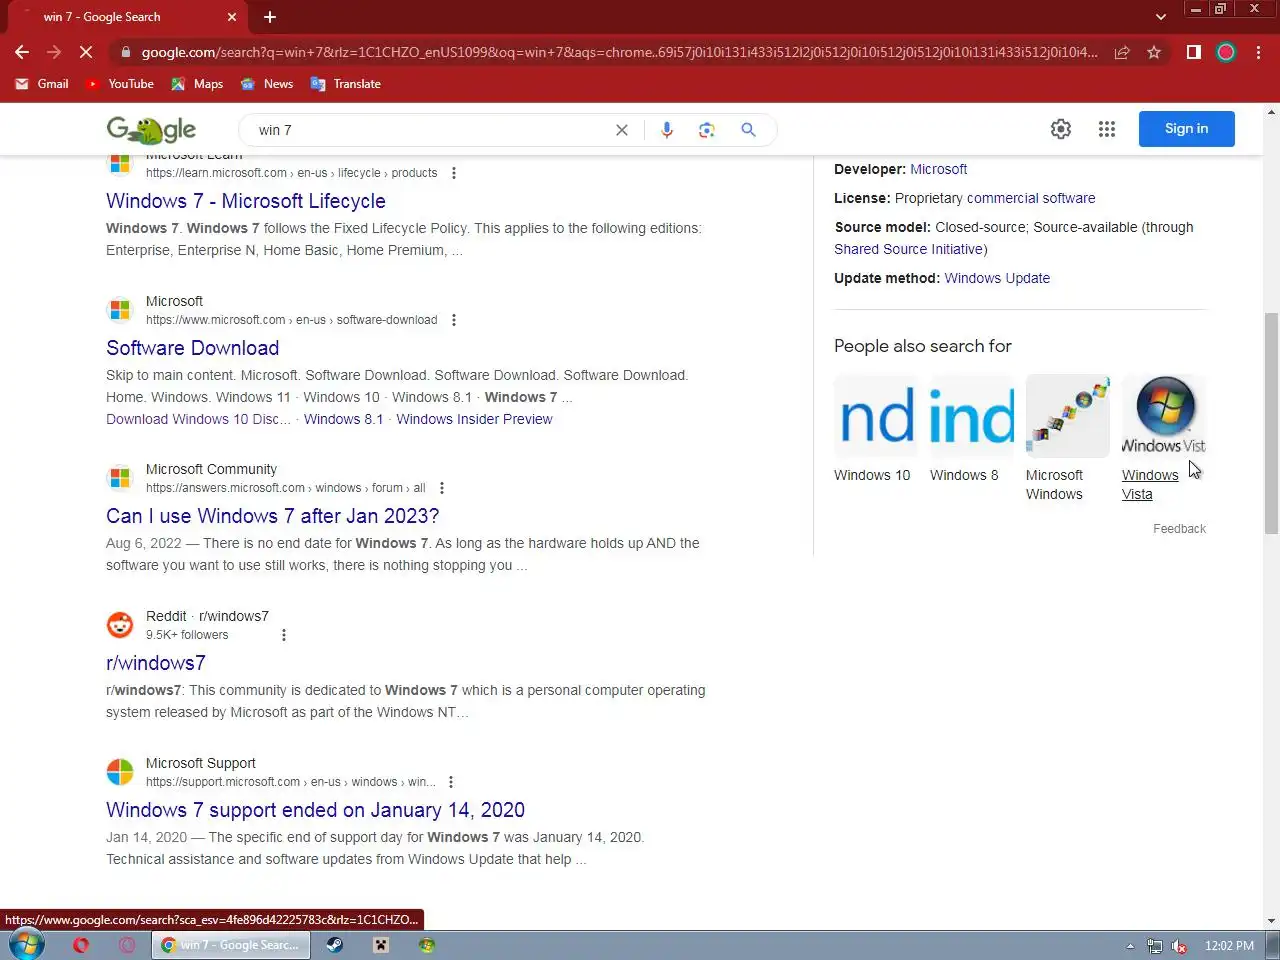The image size is (1280, 960).
Task: Open options for Microsoft Community result
Action: tap(442, 488)
